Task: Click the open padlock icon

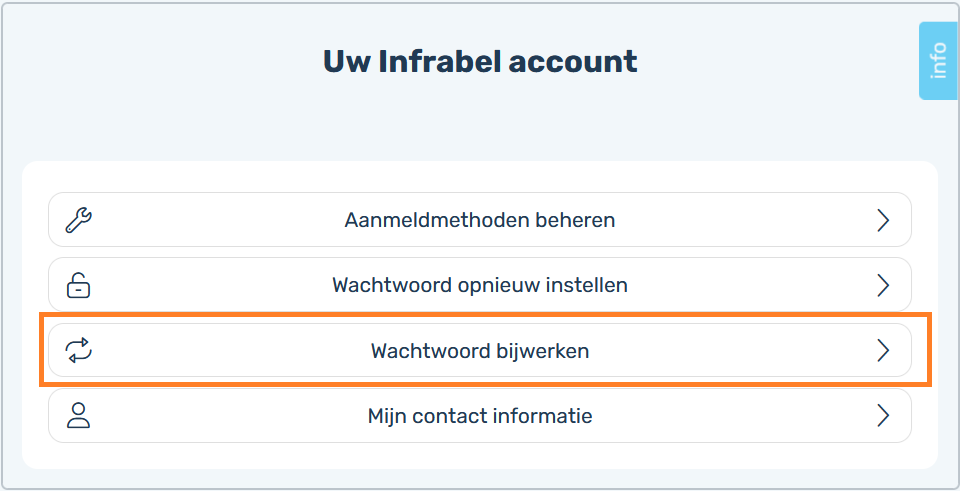Action: pos(78,285)
